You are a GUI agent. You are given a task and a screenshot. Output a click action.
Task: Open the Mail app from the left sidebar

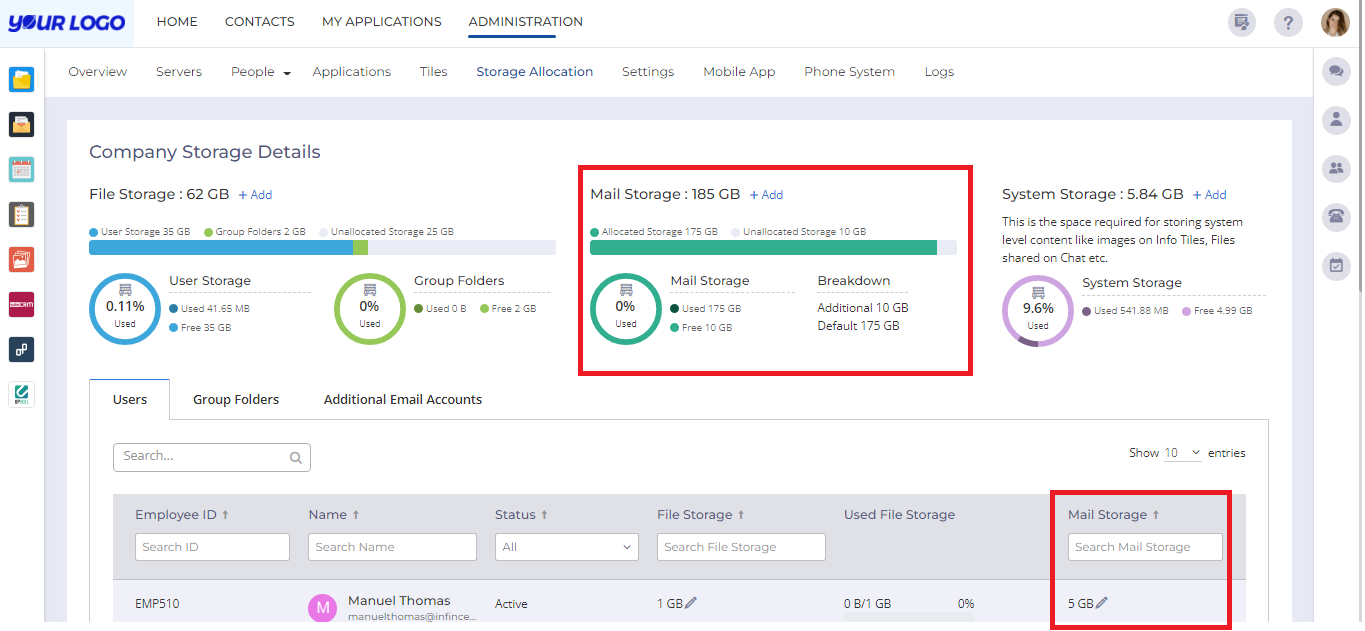click(21, 124)
